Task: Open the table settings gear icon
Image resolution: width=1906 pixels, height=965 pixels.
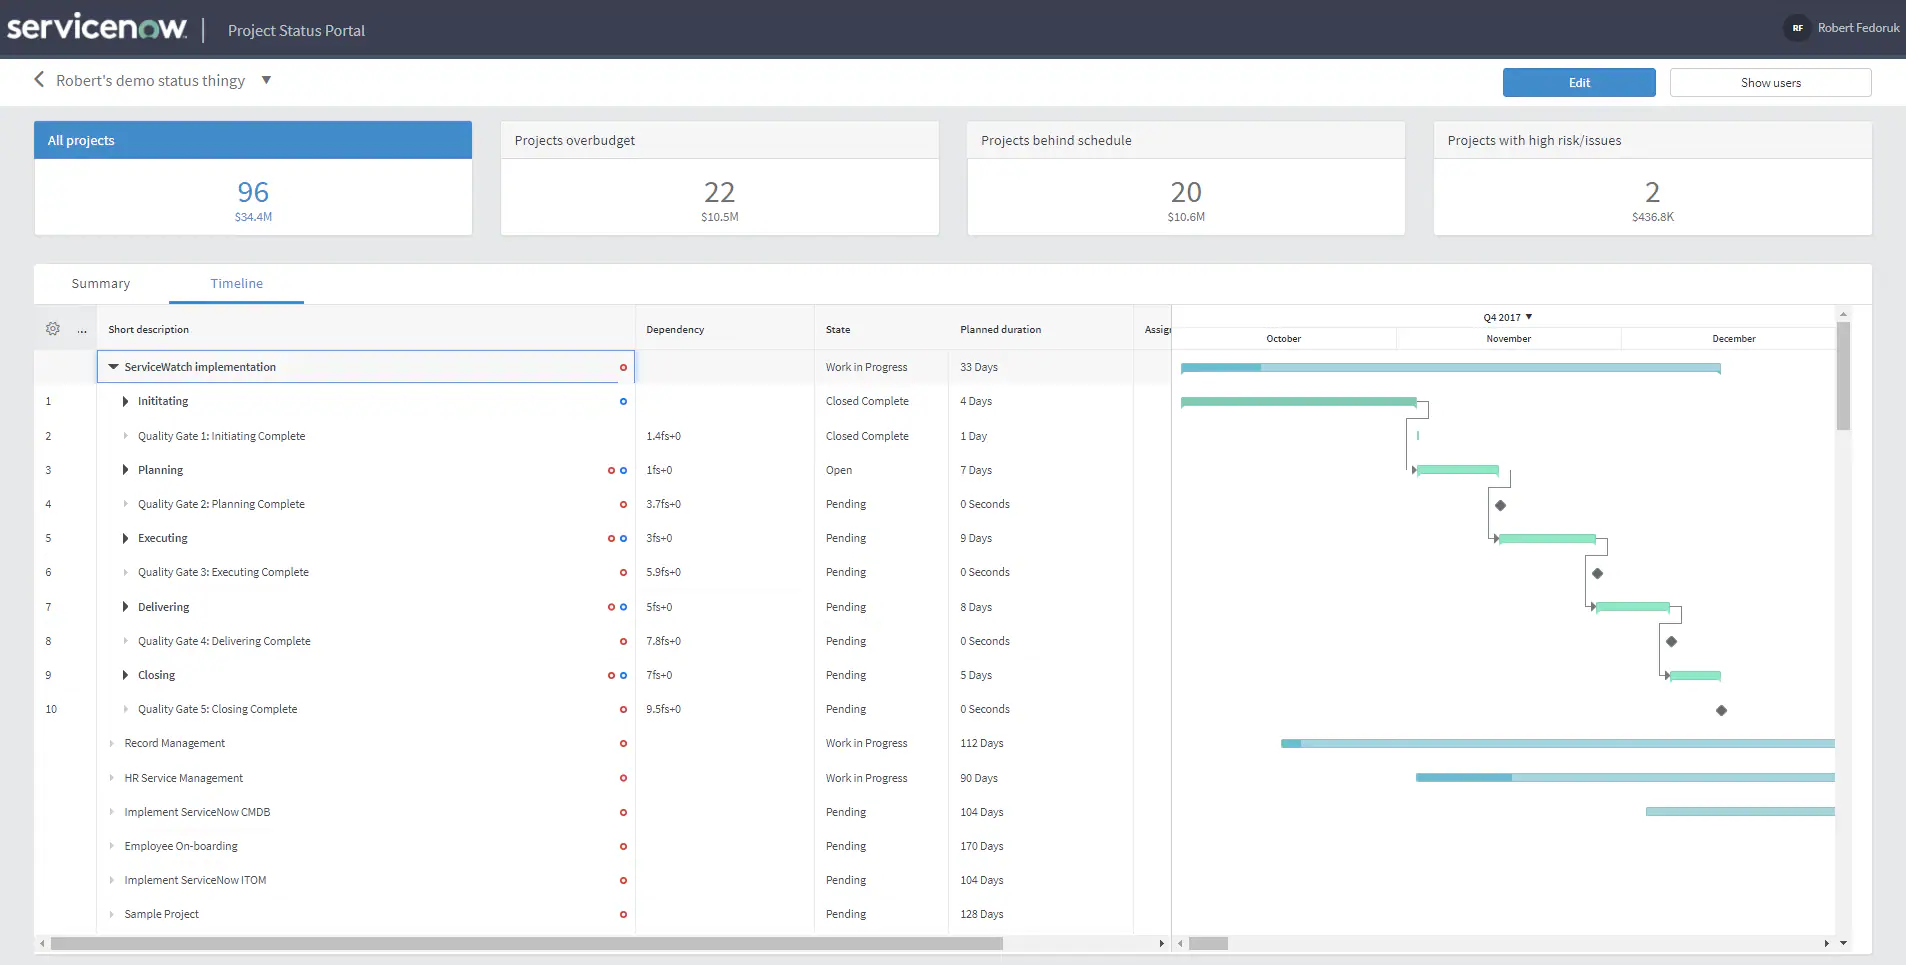Action: pos(53,329)
